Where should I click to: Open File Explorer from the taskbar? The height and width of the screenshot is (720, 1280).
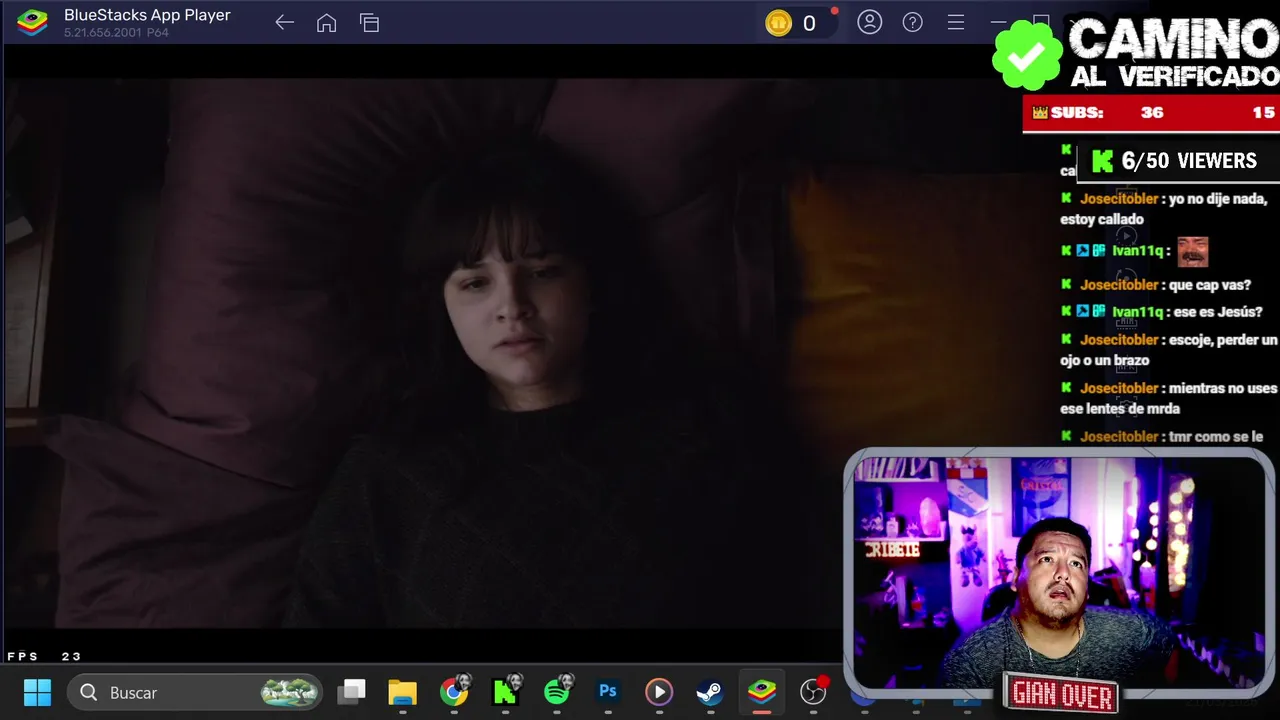coord(402,692)
